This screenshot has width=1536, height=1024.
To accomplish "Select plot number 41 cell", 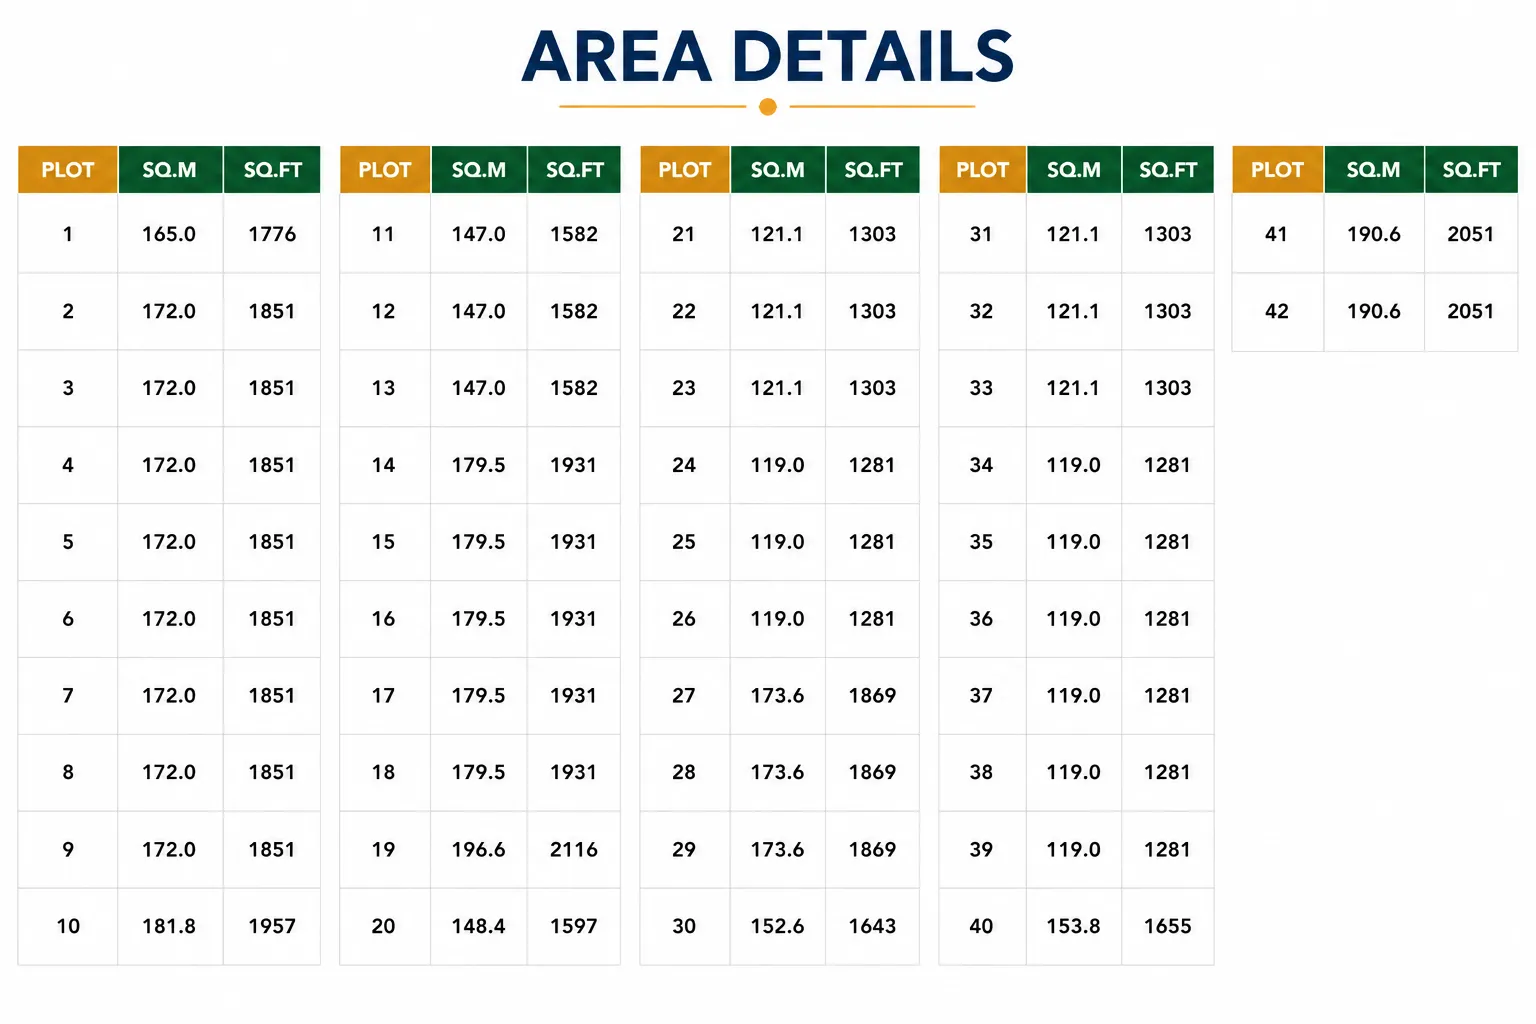I will click(1276, 234).
